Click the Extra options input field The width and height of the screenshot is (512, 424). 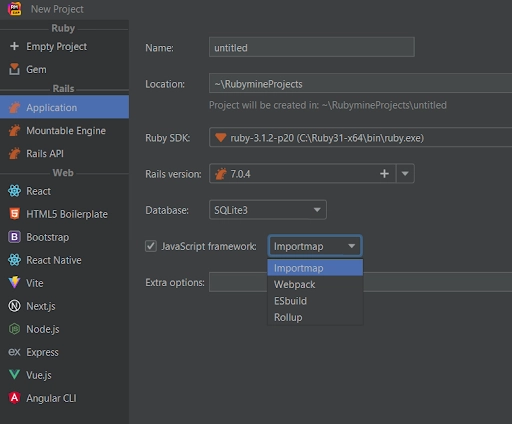tap(360, 282)
